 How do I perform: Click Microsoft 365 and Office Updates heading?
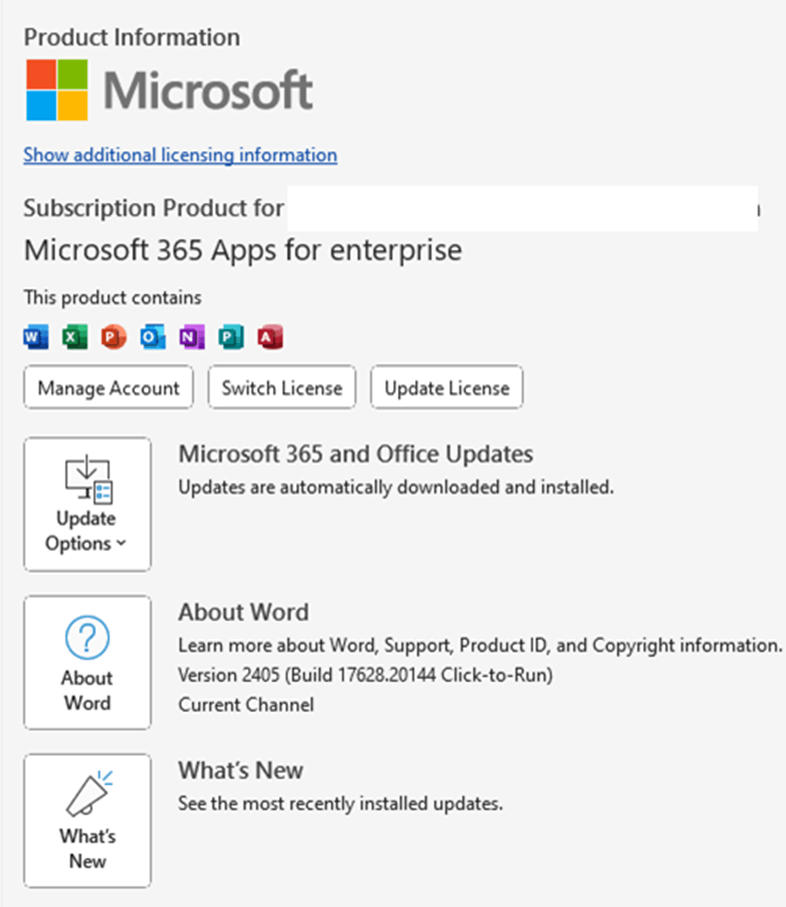coord(355,454)
